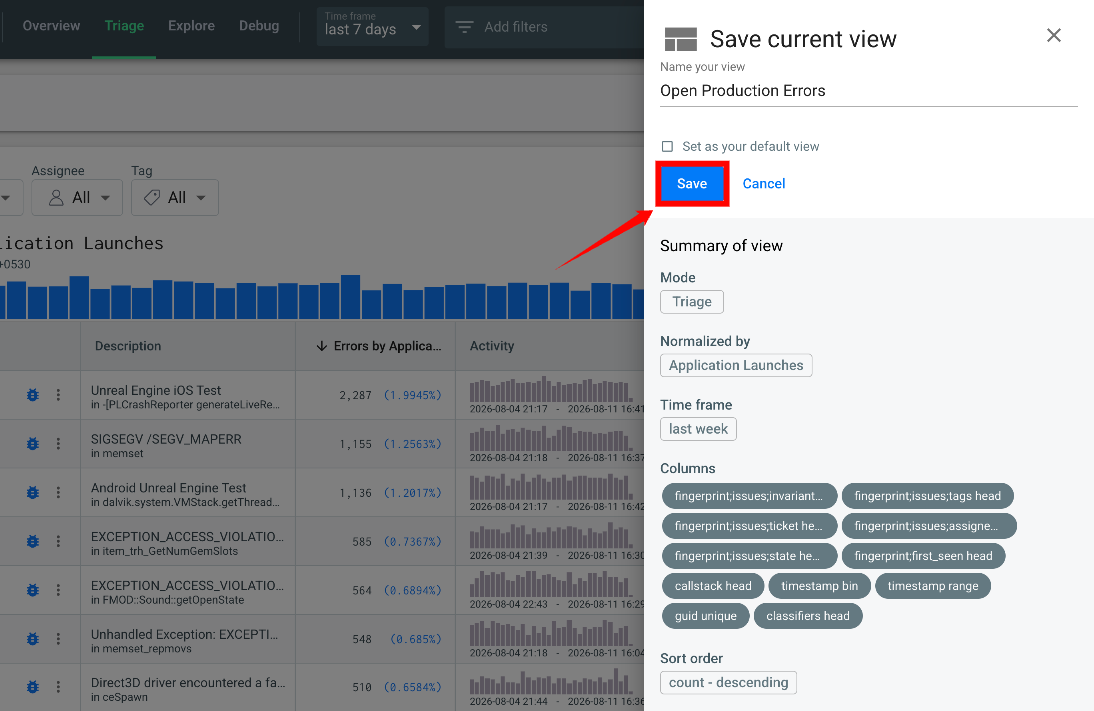
Task: Click the Cancel link
Action: [763, 184]
